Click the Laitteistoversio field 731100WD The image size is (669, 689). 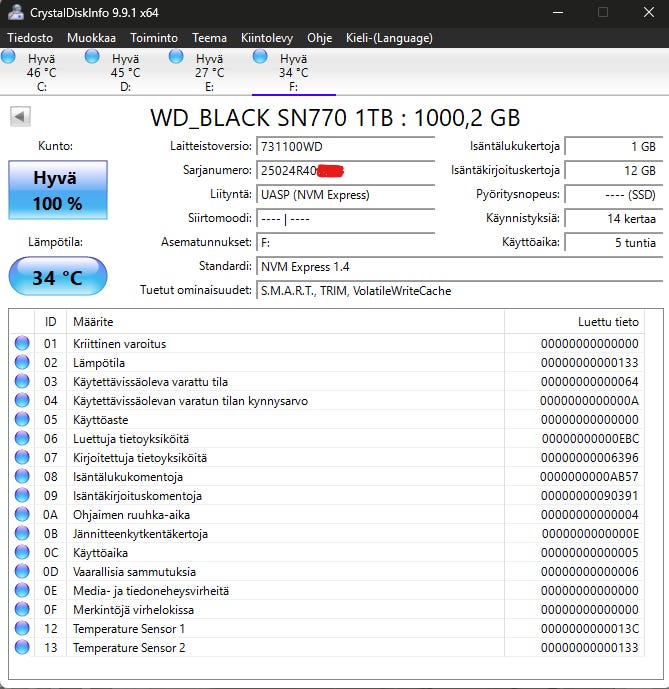pyautogui.click(x=345, y=146)
